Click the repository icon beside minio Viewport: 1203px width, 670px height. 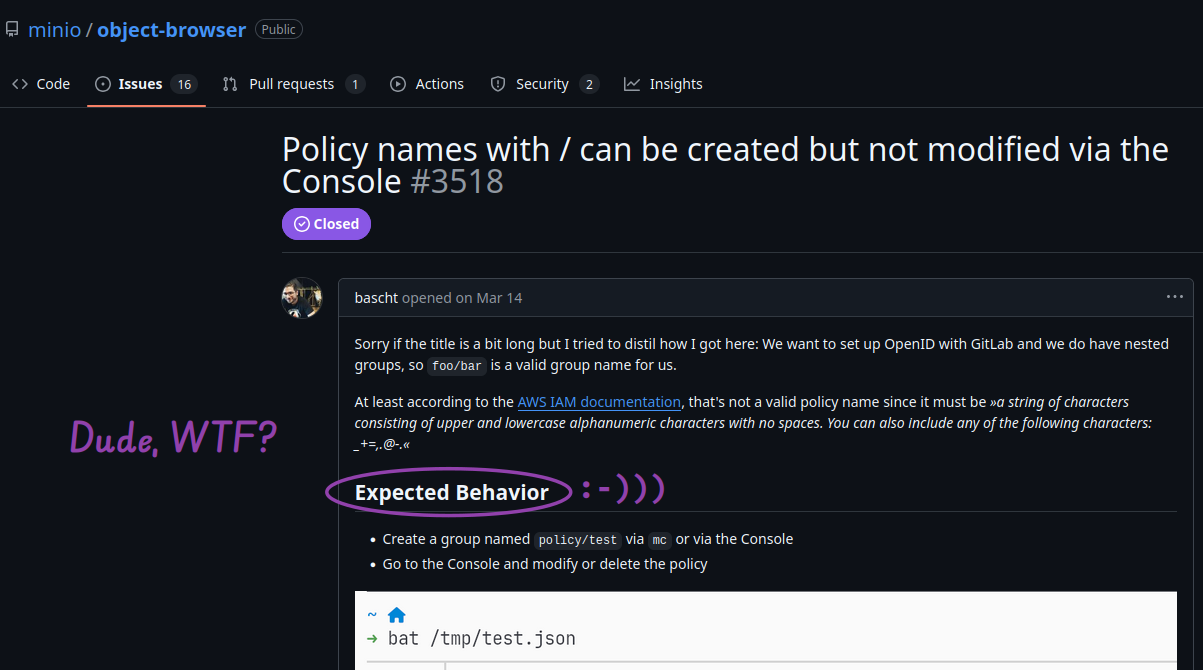(x=12, y=30)
